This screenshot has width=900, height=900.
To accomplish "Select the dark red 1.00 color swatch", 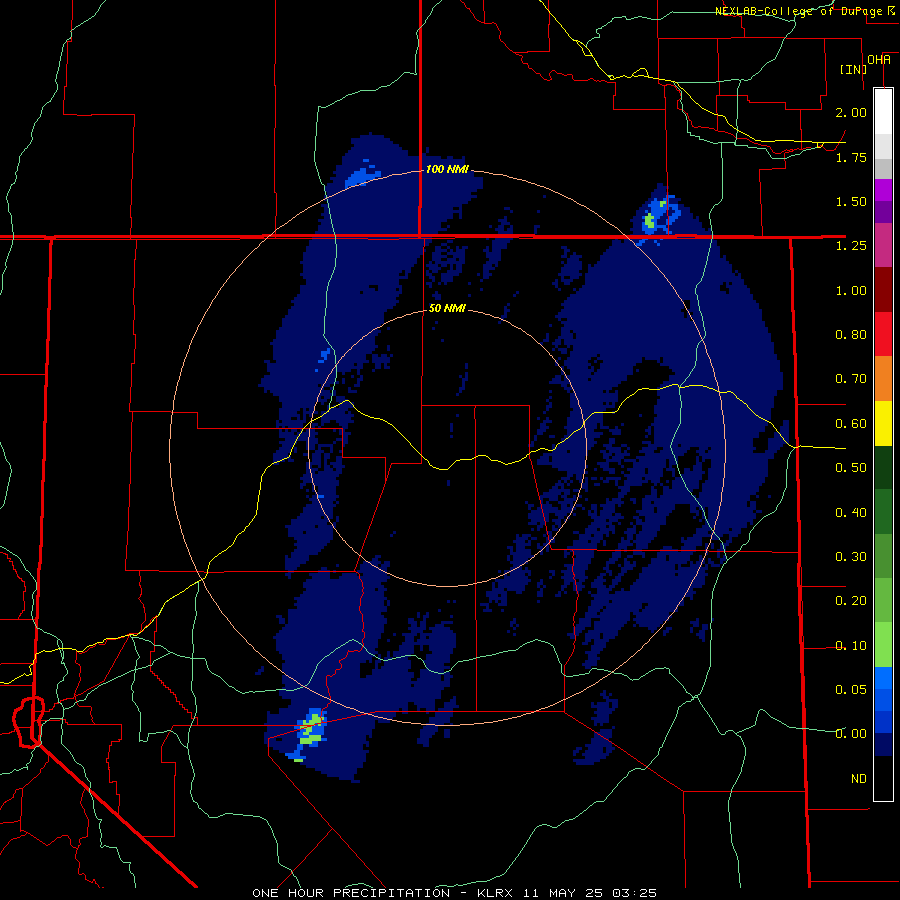I will (883, 290).
